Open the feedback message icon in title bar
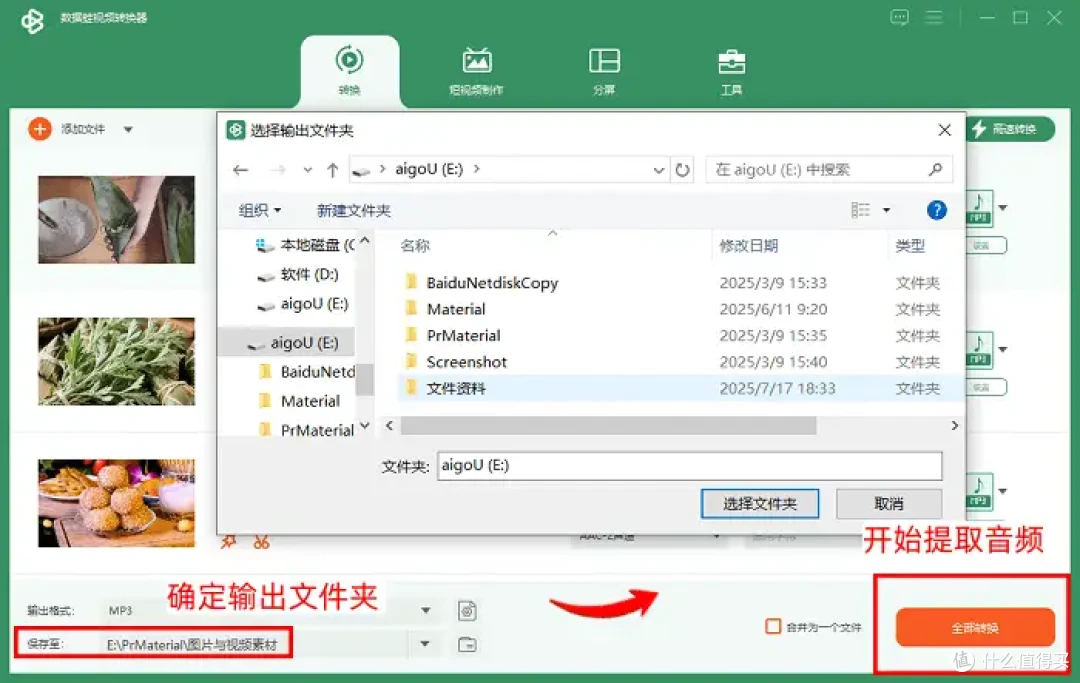Image resolution: width=1080 pixels, height=683 pixels. [899, 17]
